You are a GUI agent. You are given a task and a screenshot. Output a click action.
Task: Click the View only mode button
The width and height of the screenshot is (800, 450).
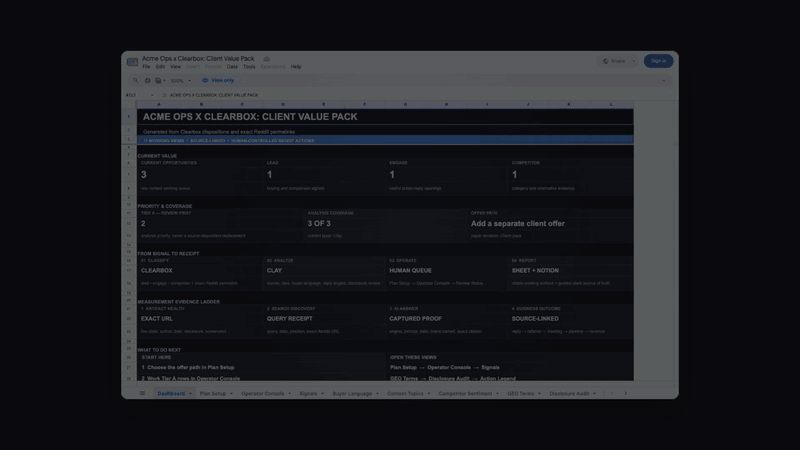(x=218, y=81)
